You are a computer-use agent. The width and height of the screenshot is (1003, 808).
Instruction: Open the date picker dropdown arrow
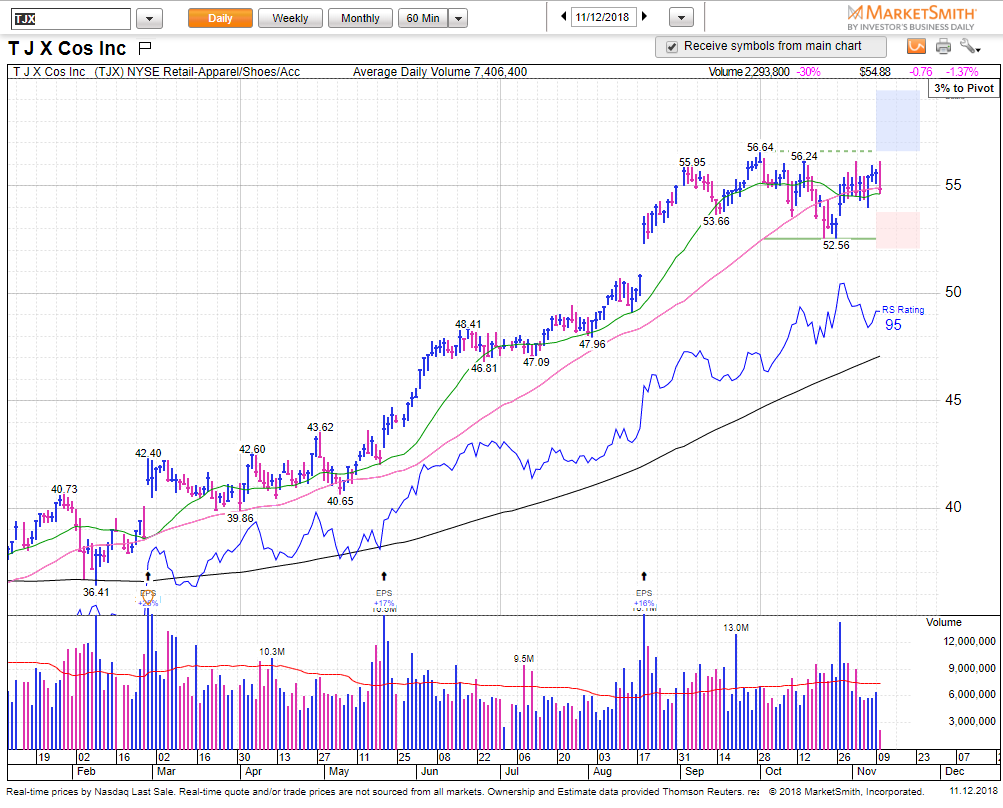coord(681,19)
